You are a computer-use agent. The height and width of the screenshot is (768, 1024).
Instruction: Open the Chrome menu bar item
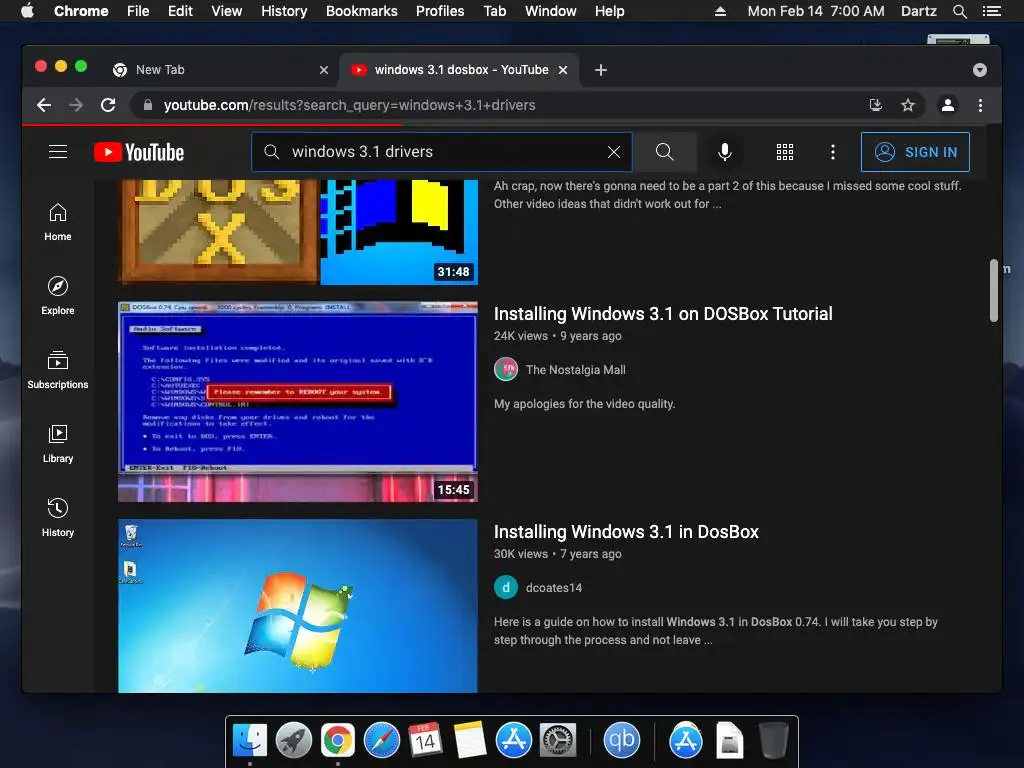coord(81,11)
